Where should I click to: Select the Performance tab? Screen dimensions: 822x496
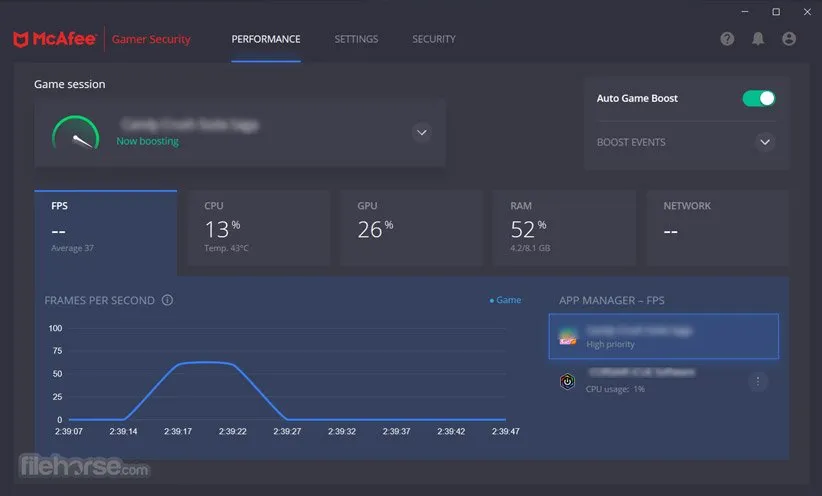click(266, 39)
